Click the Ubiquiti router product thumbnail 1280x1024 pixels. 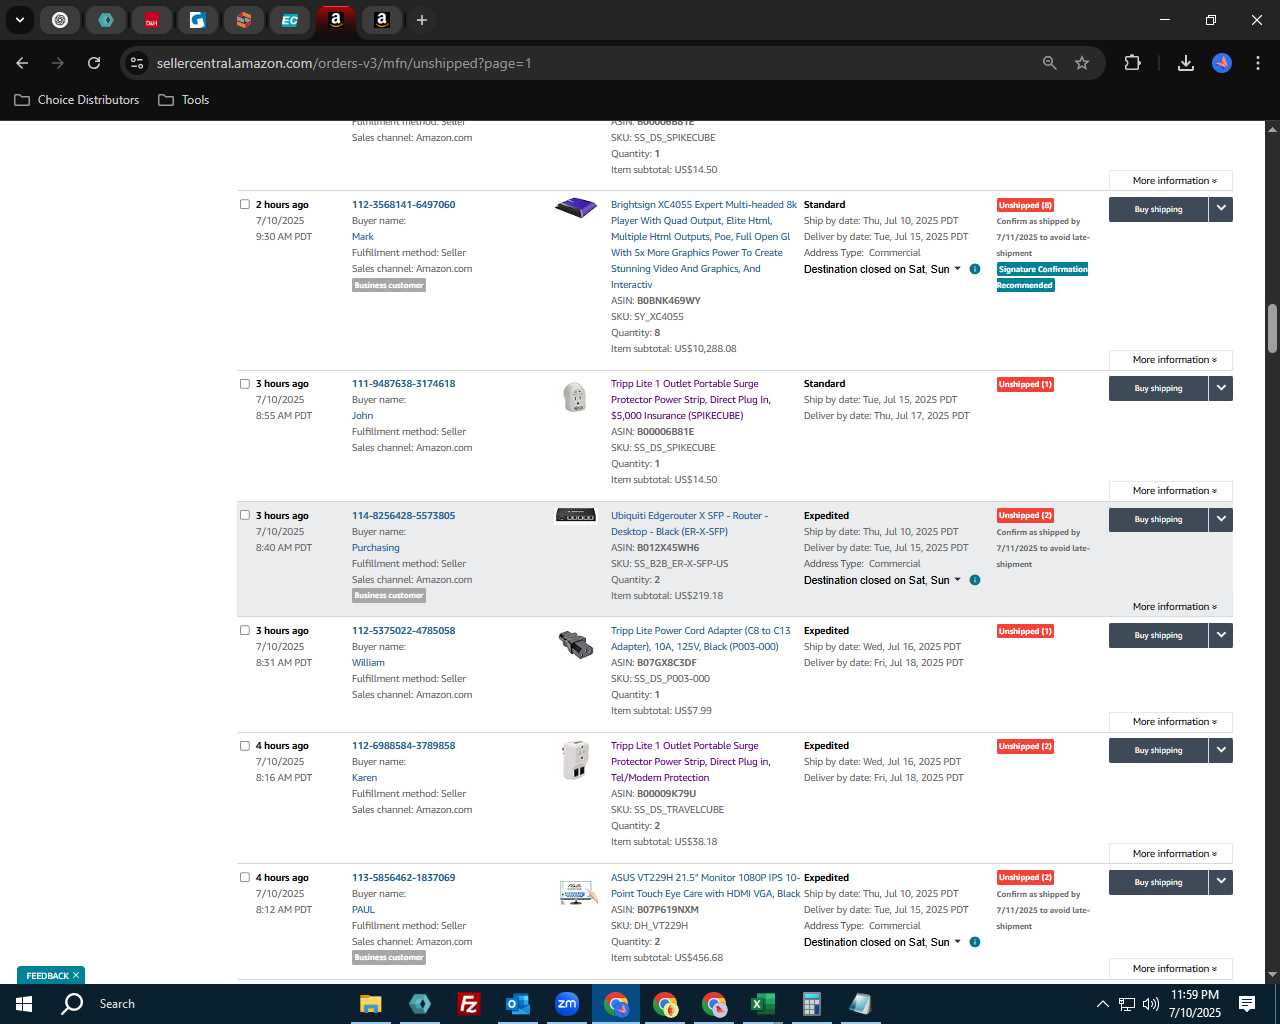click(x=576, y=516)
